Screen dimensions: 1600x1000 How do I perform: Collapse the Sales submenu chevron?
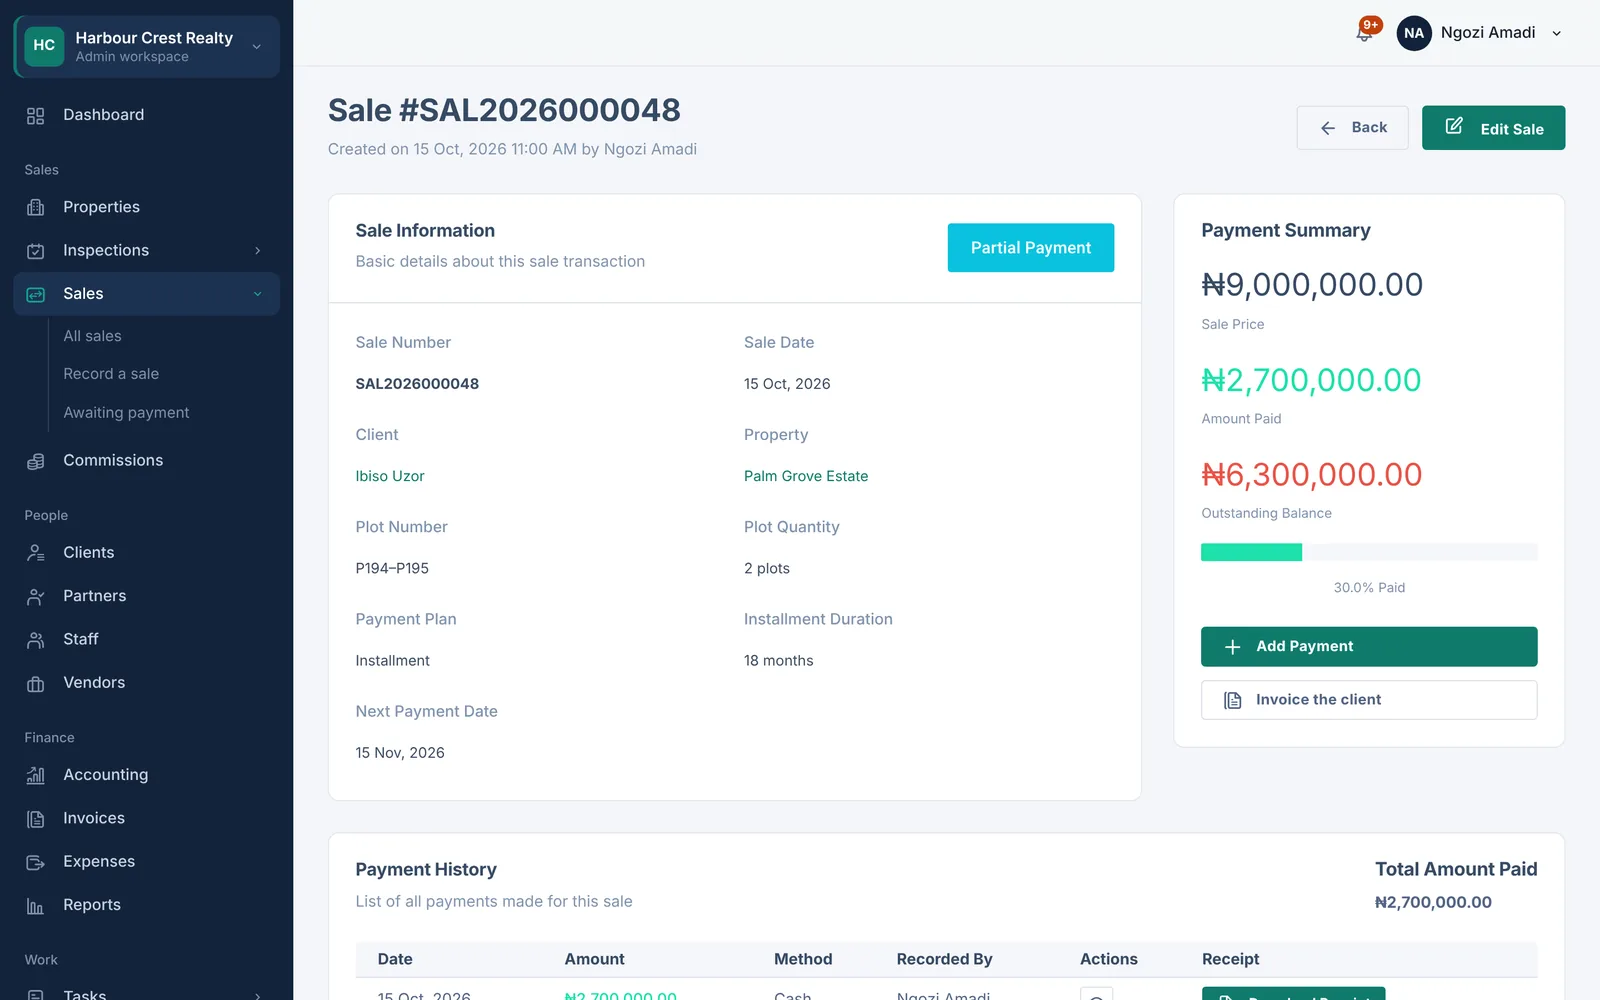(258, 294)
